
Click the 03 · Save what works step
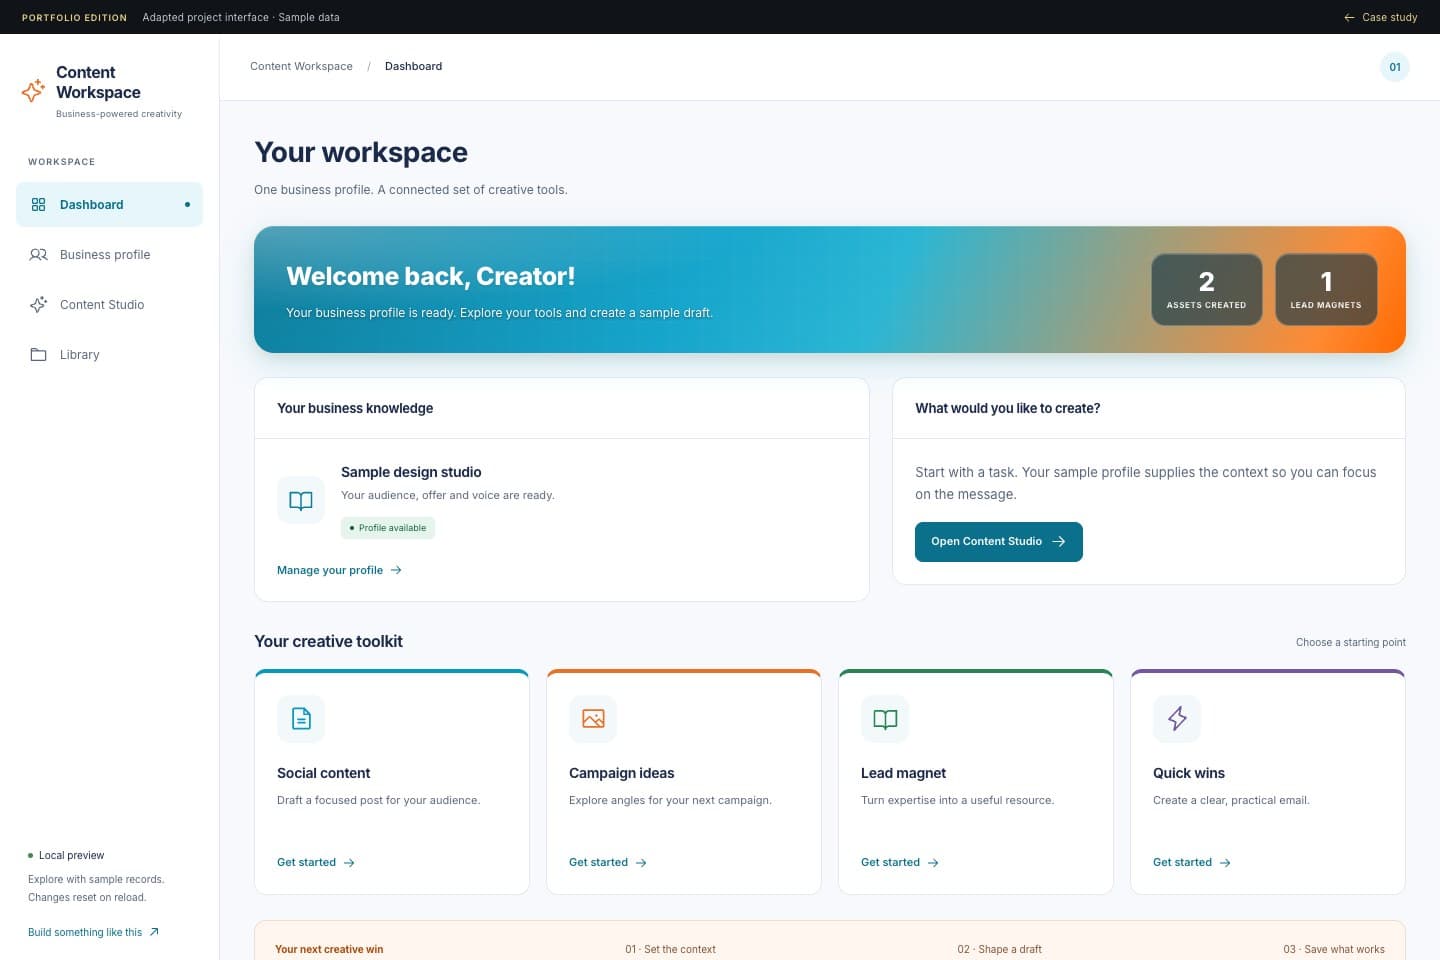click(1334, 949)
